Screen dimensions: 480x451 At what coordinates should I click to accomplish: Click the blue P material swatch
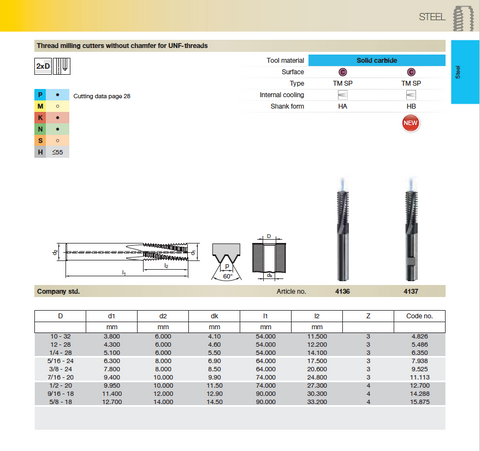[x=40, y=95]
